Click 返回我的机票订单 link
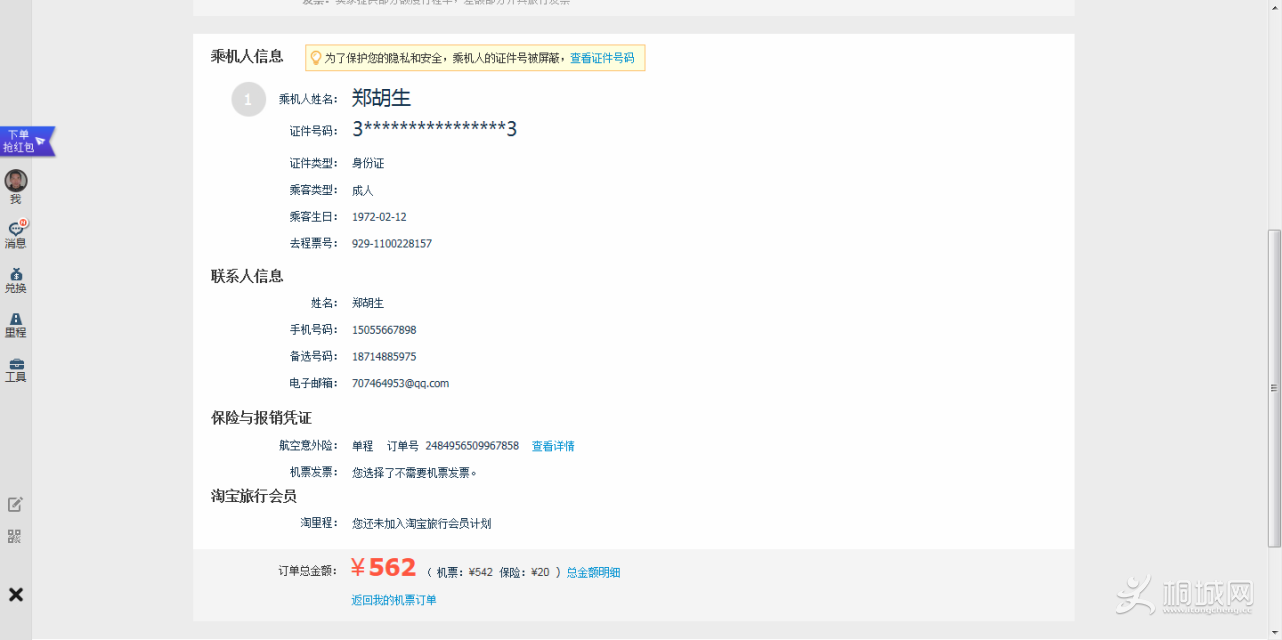Image resolution: width=1282 pixels, height=640 pixels. click(394, 600)
